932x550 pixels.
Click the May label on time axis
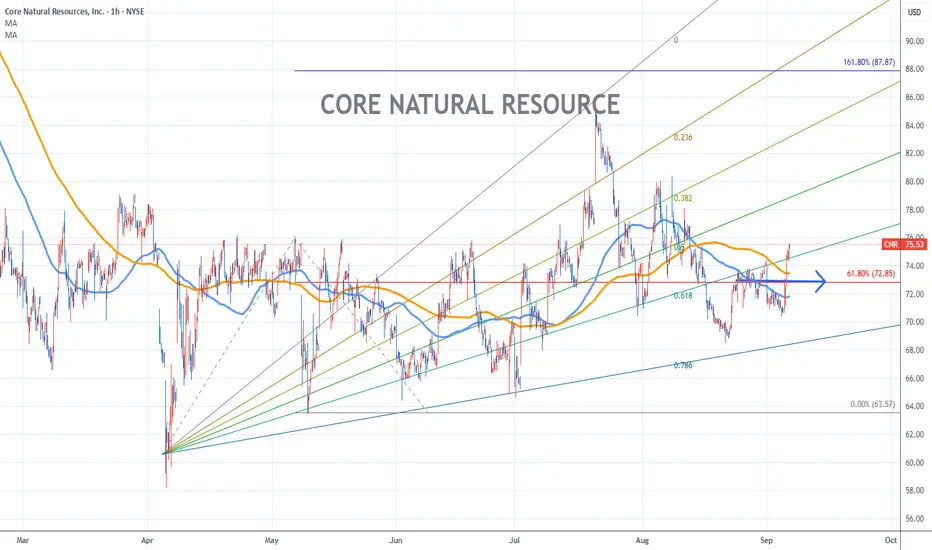[272, 540]
